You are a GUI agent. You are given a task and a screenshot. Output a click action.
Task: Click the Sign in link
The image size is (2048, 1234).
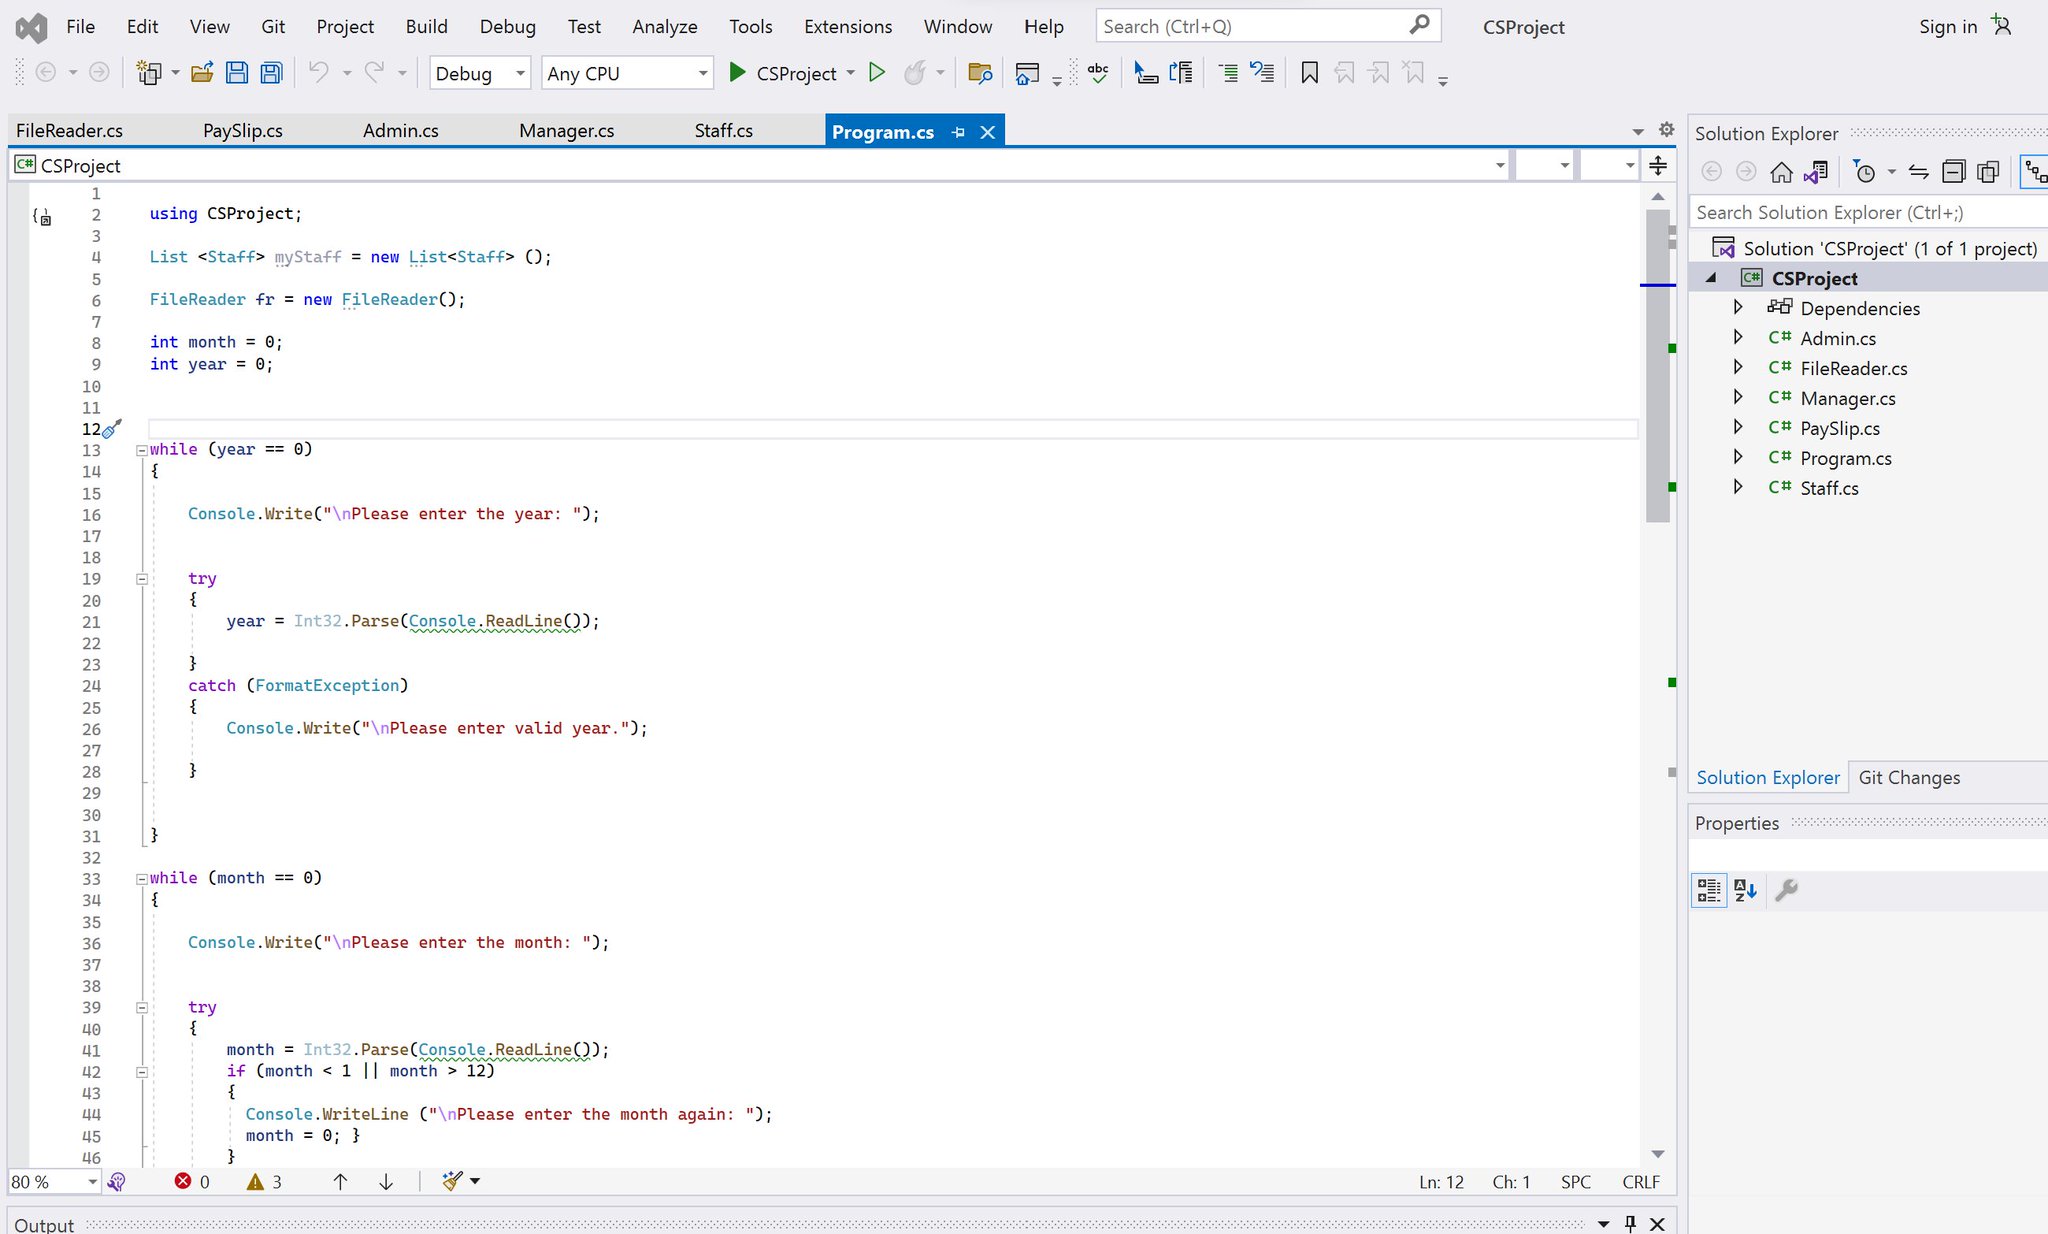coord(1947,27)
